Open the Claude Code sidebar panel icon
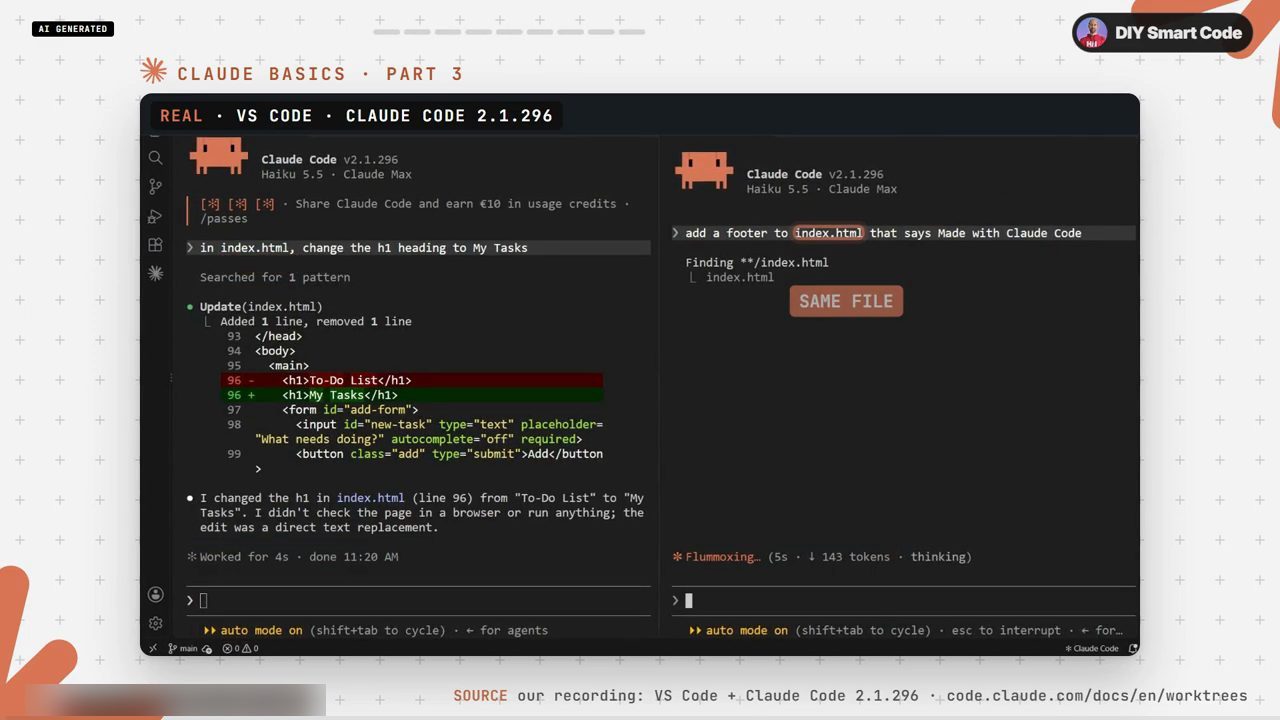 pos(155,272)
